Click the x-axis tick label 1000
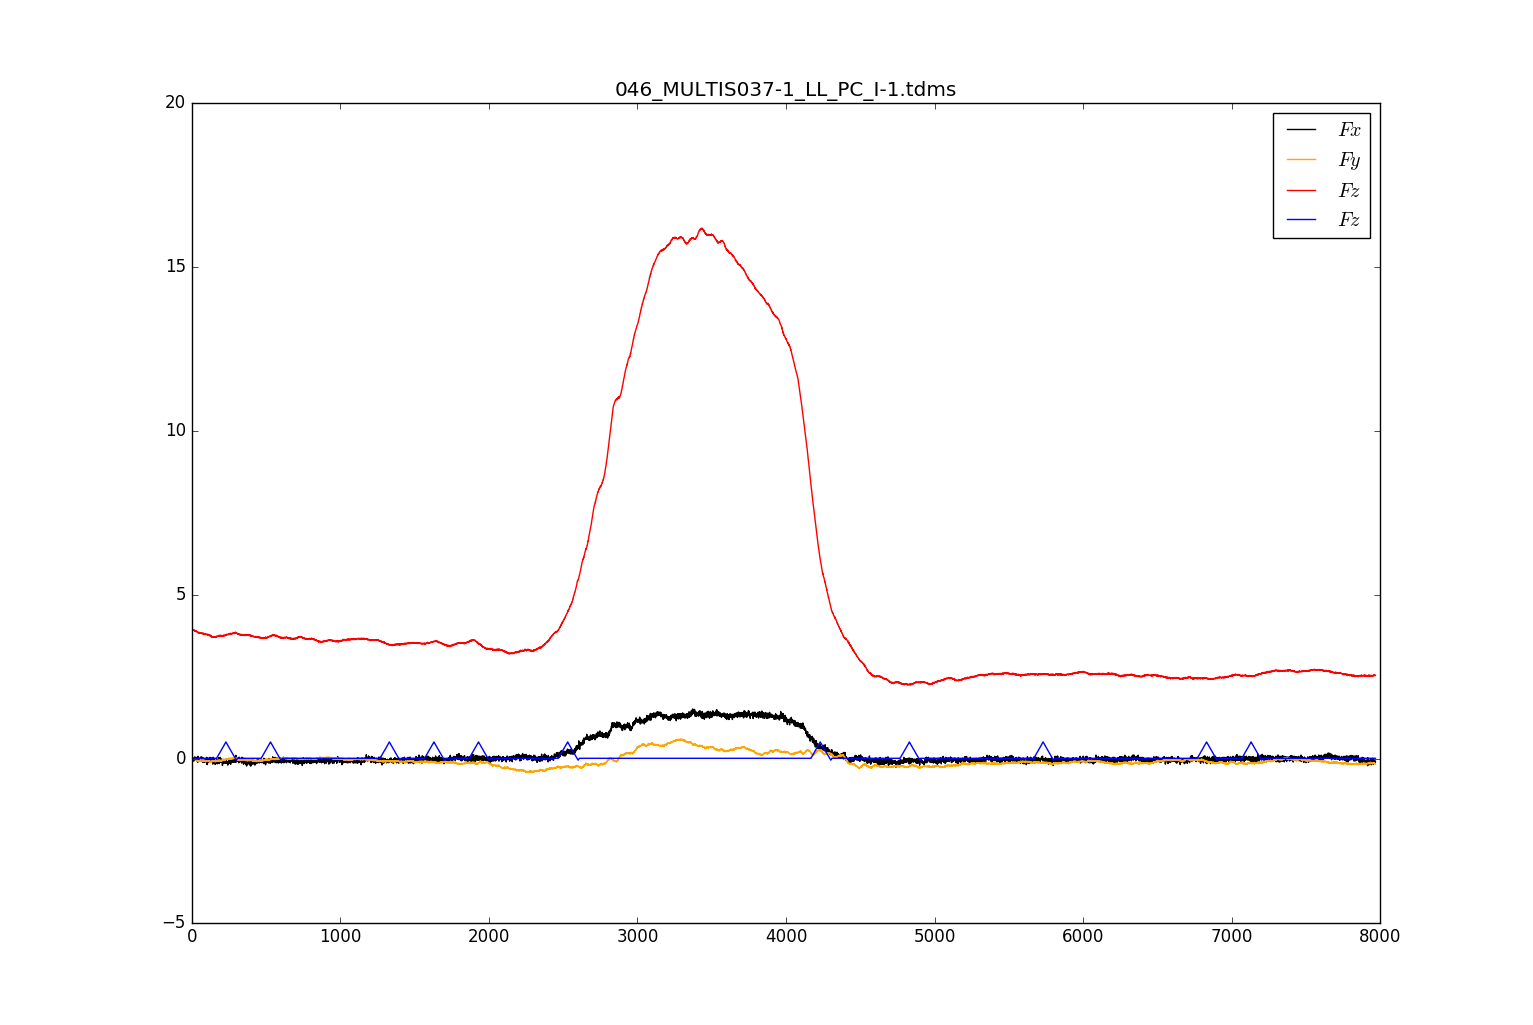The width and height of the screenshot is (1533, 1025). click(x=340, y=937)
